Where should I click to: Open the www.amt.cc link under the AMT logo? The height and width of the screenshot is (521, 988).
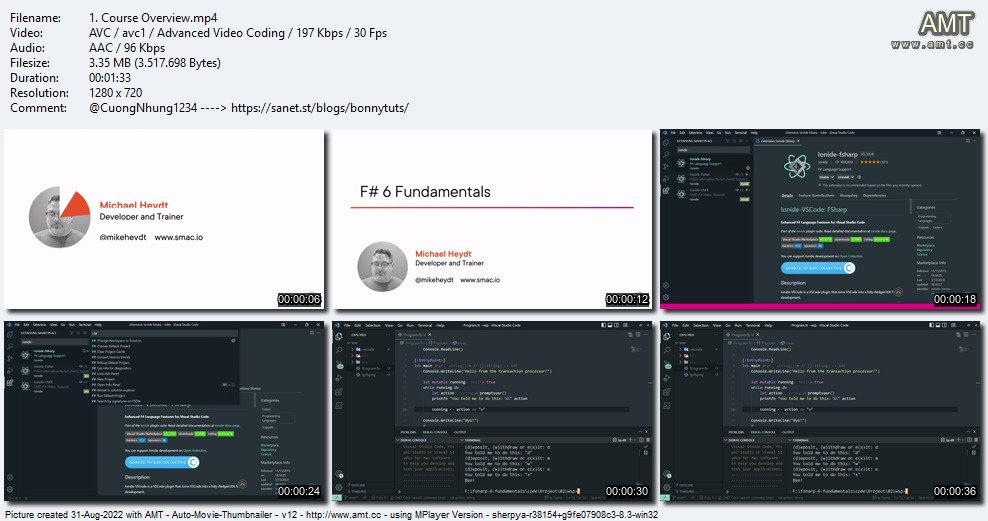(x=932, y=44)
